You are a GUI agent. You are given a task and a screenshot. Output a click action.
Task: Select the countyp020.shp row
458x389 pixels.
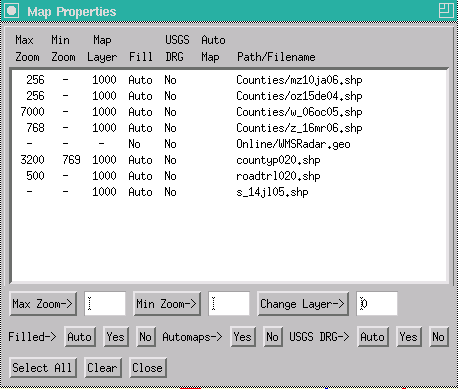click(229, 160)
